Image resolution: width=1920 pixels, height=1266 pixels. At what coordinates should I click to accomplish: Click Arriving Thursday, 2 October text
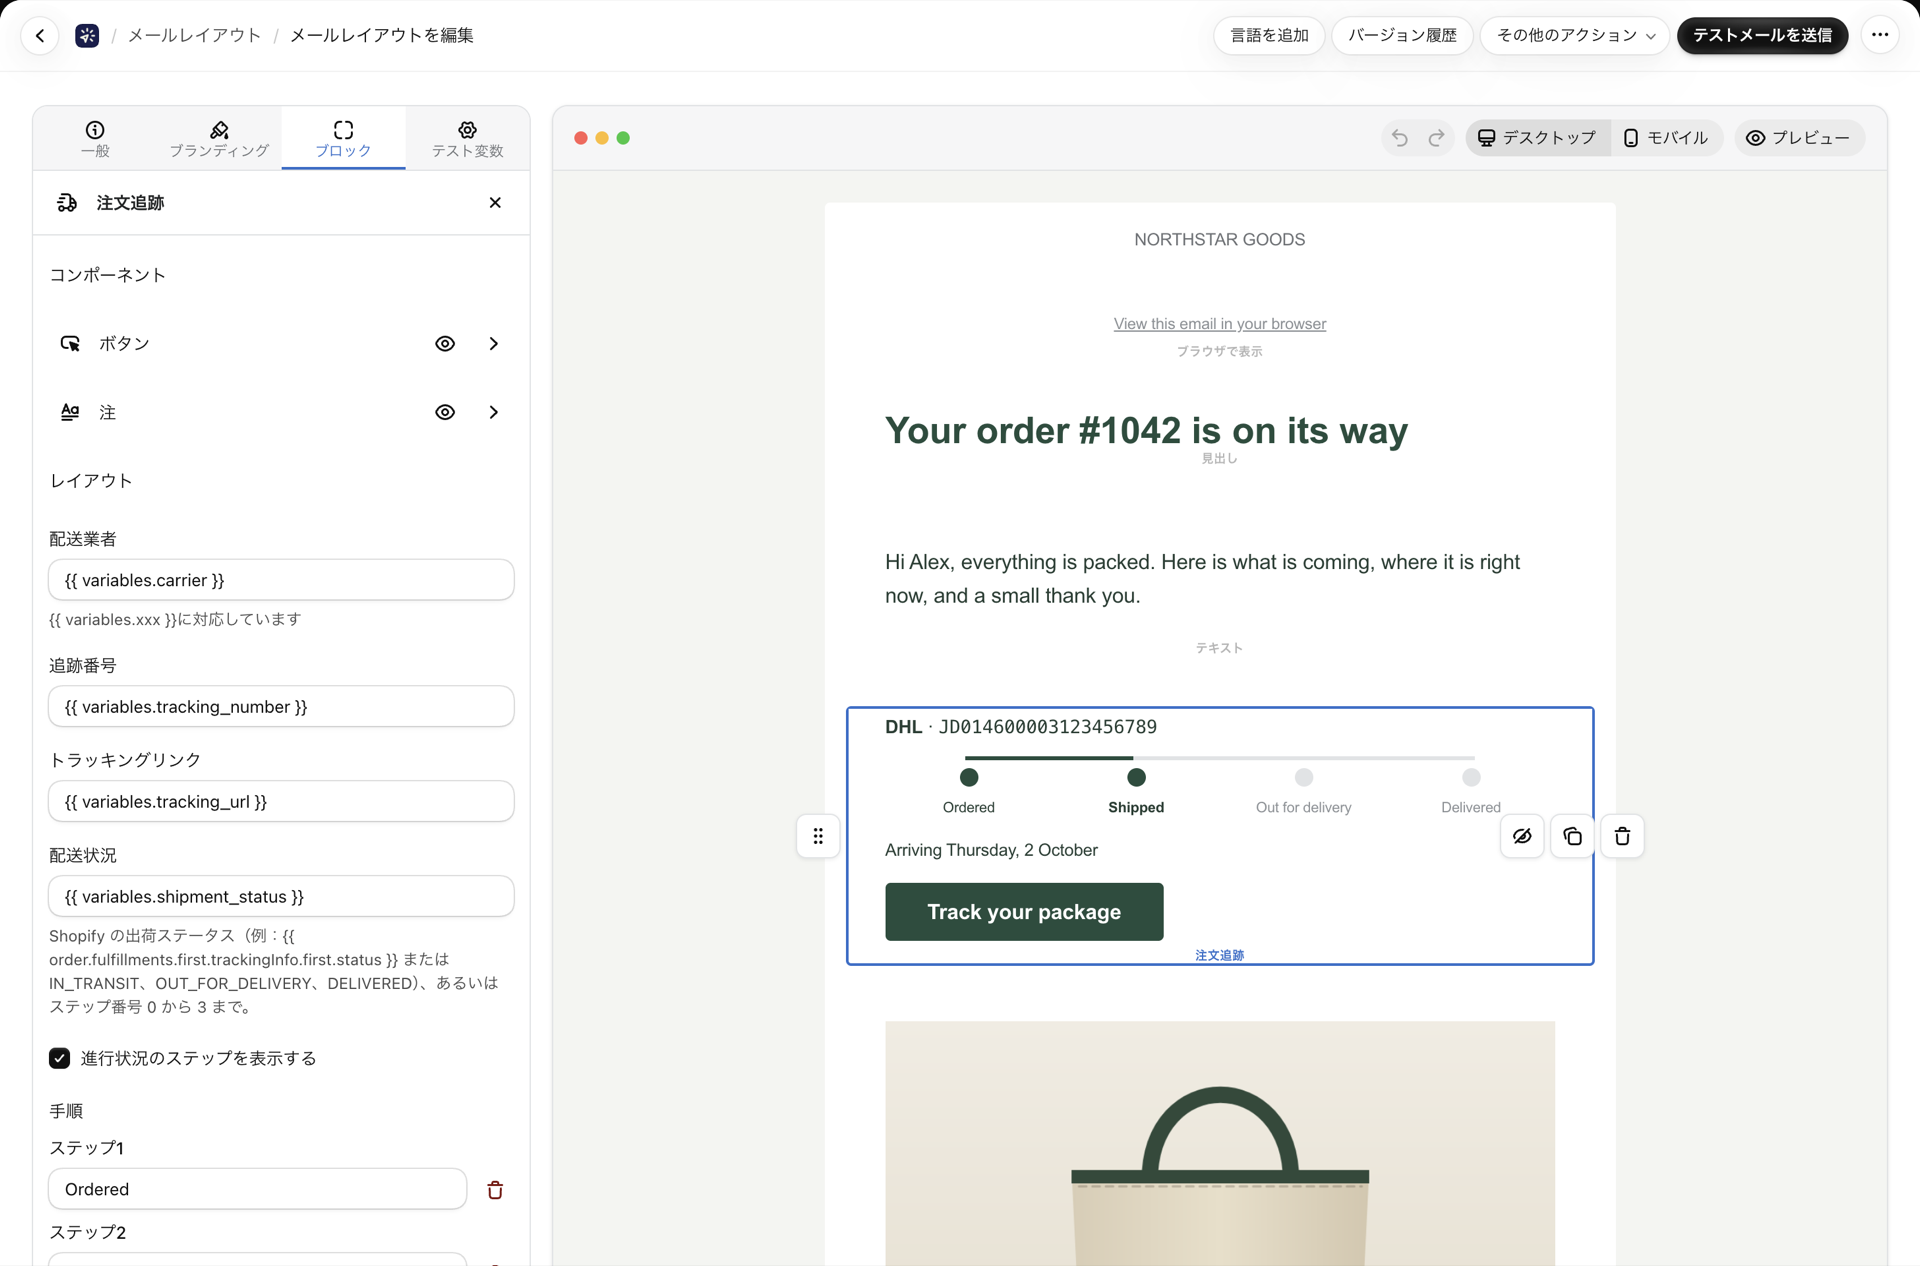(991, 850)
